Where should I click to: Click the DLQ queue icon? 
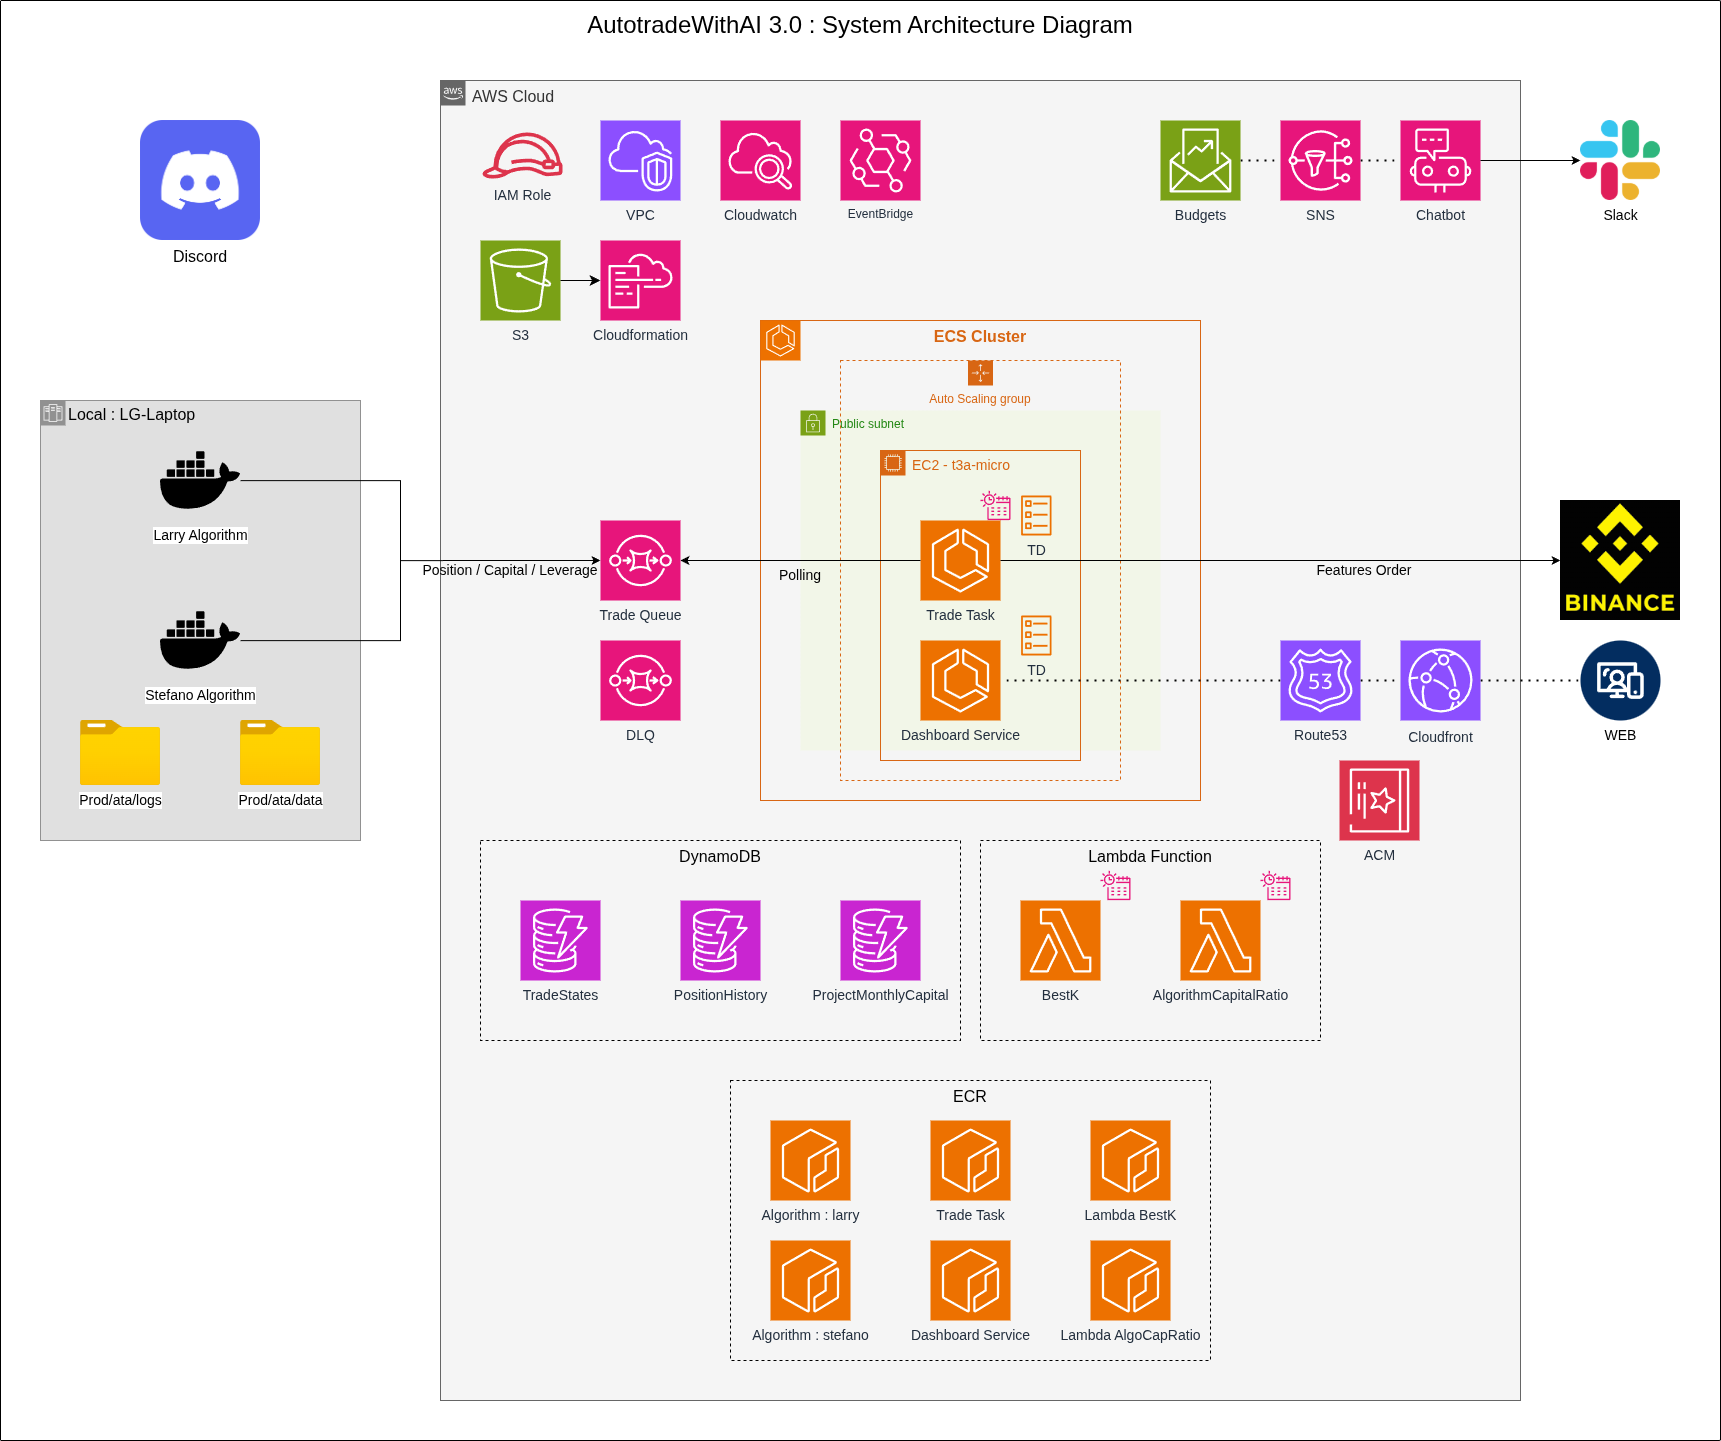640,681
